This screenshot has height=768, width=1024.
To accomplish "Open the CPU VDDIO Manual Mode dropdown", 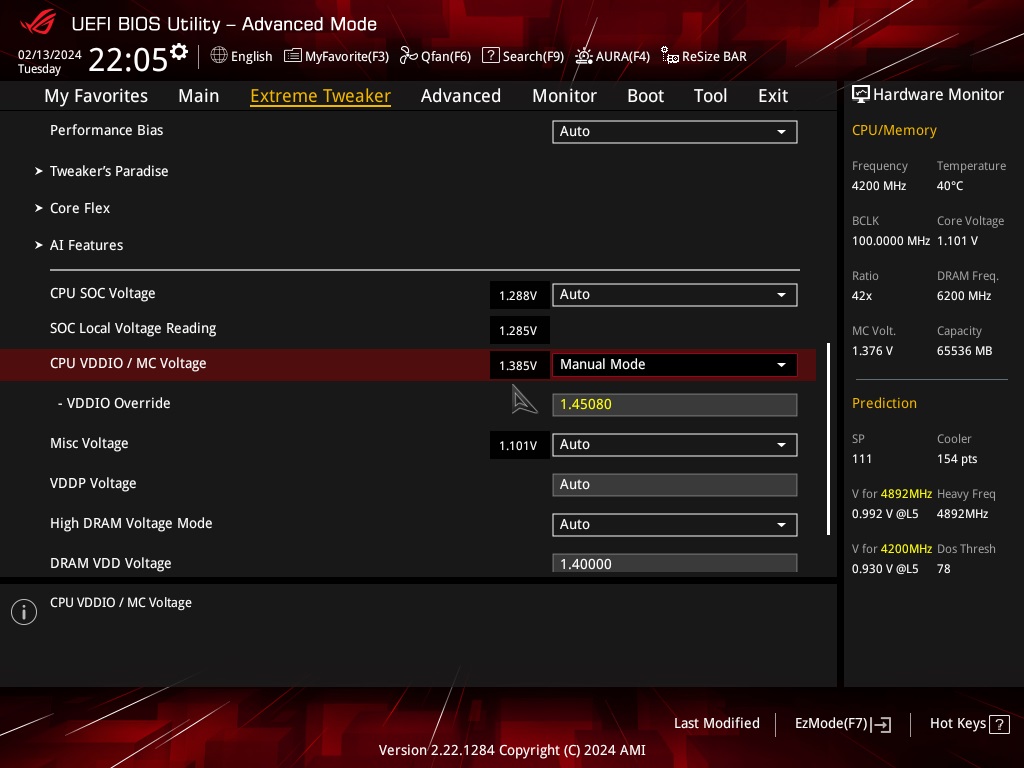I will tap(674, 364).
